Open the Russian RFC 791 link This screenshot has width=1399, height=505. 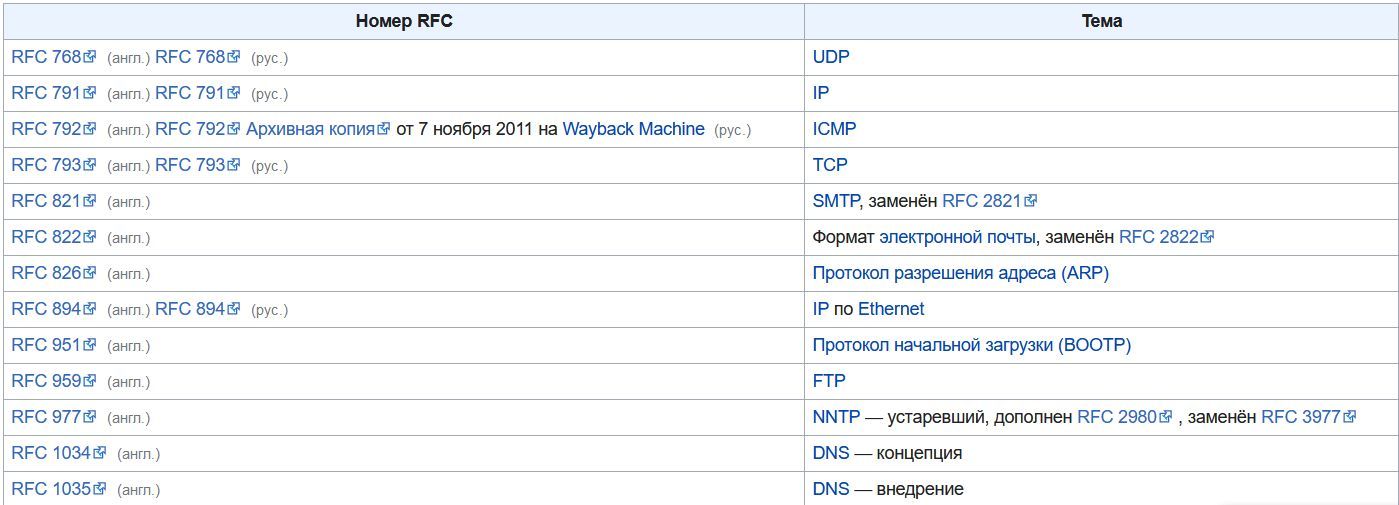pyautogui.click(x=190, y=93)
